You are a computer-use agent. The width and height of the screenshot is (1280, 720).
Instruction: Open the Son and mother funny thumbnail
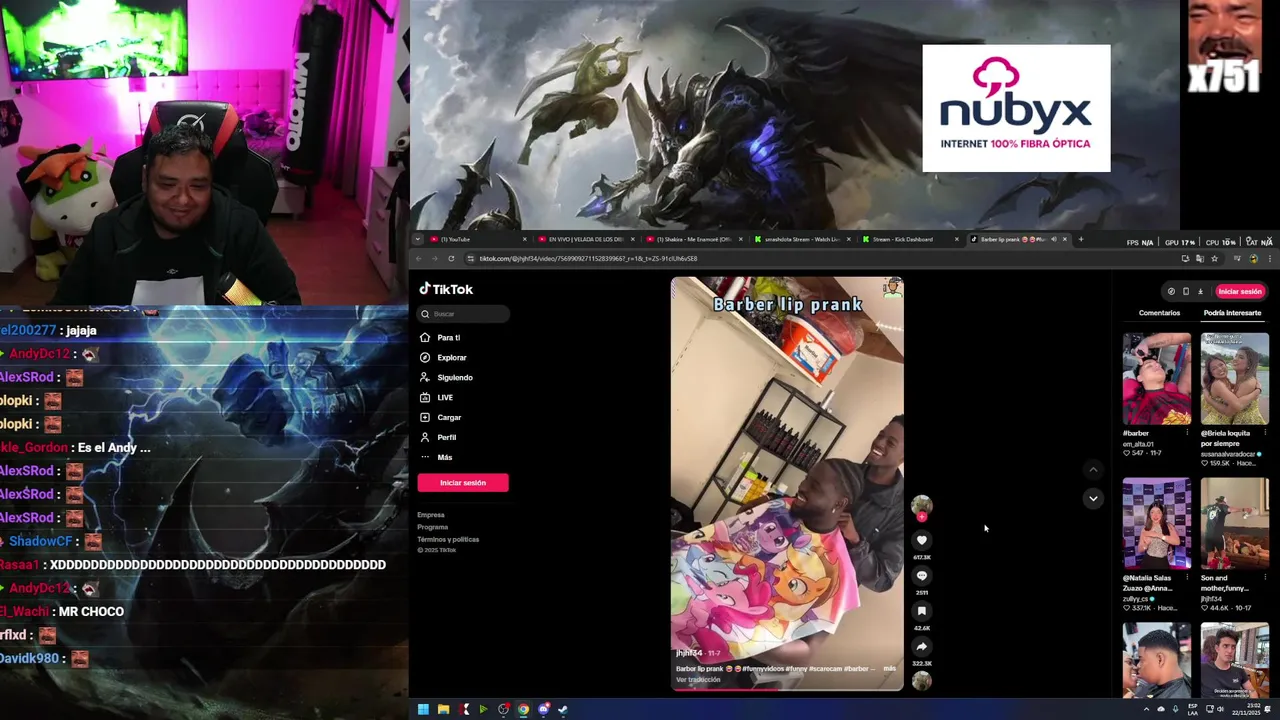[x=1234, y=523]
